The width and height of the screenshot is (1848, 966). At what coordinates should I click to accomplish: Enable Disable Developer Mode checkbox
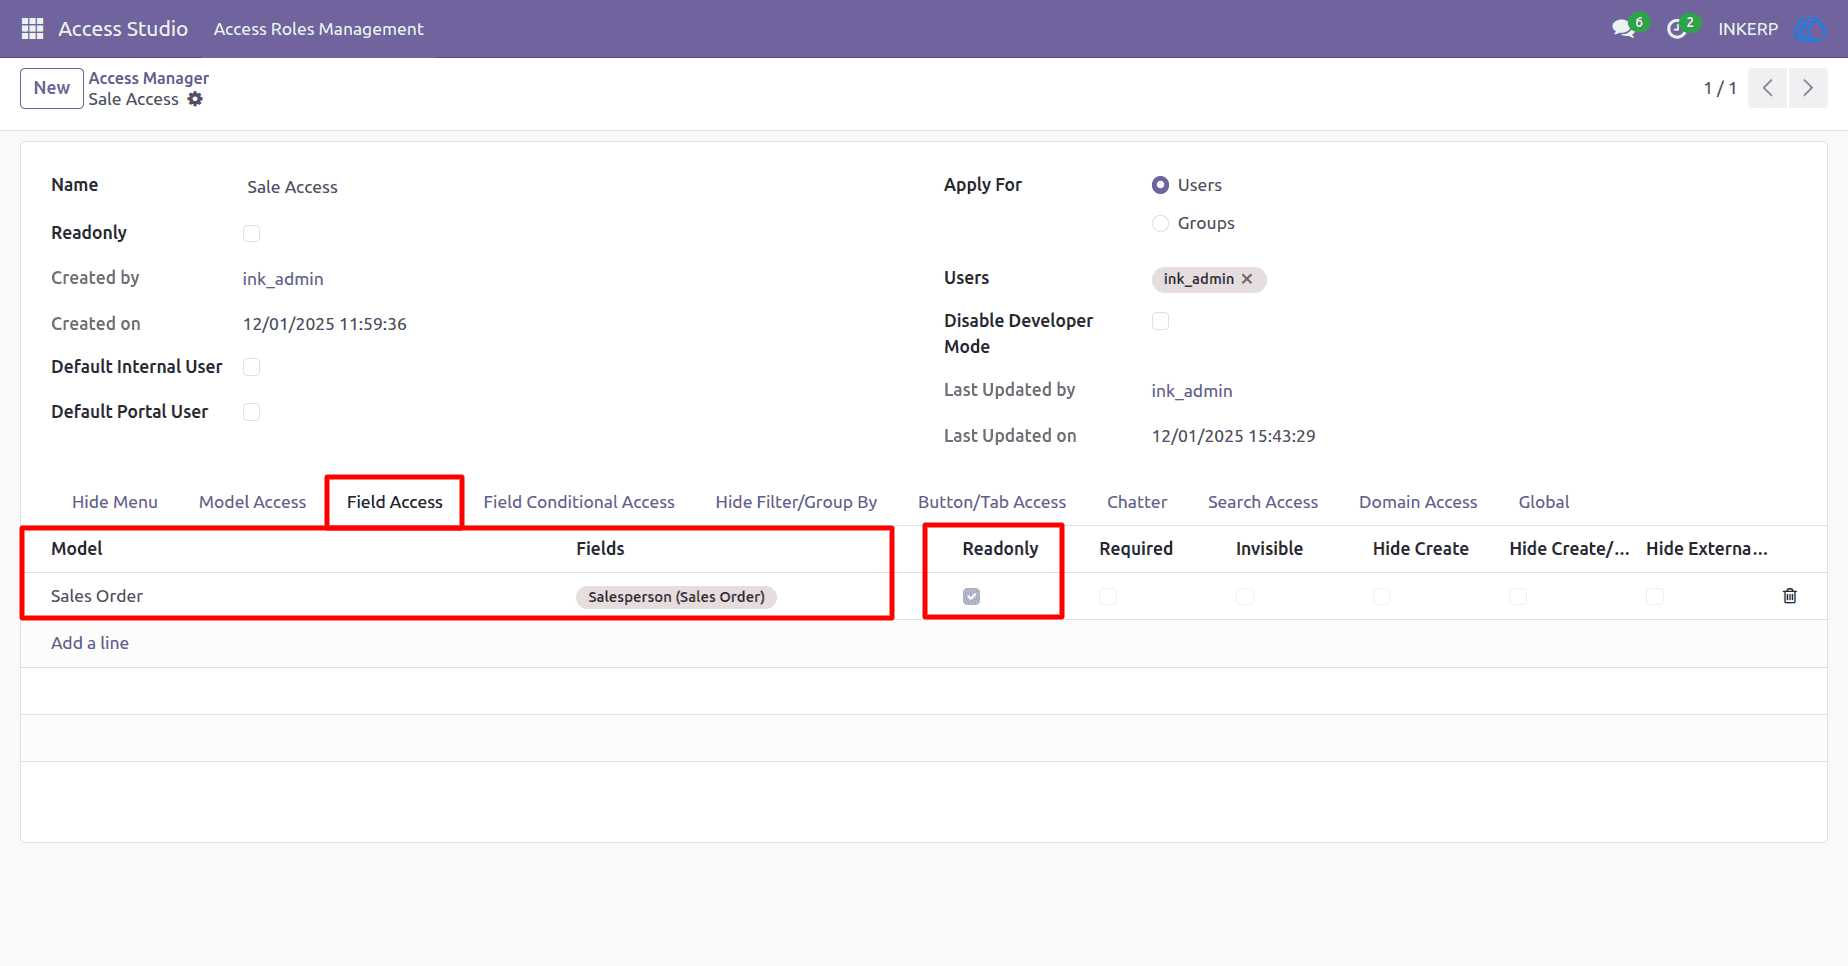point(1160,321)
